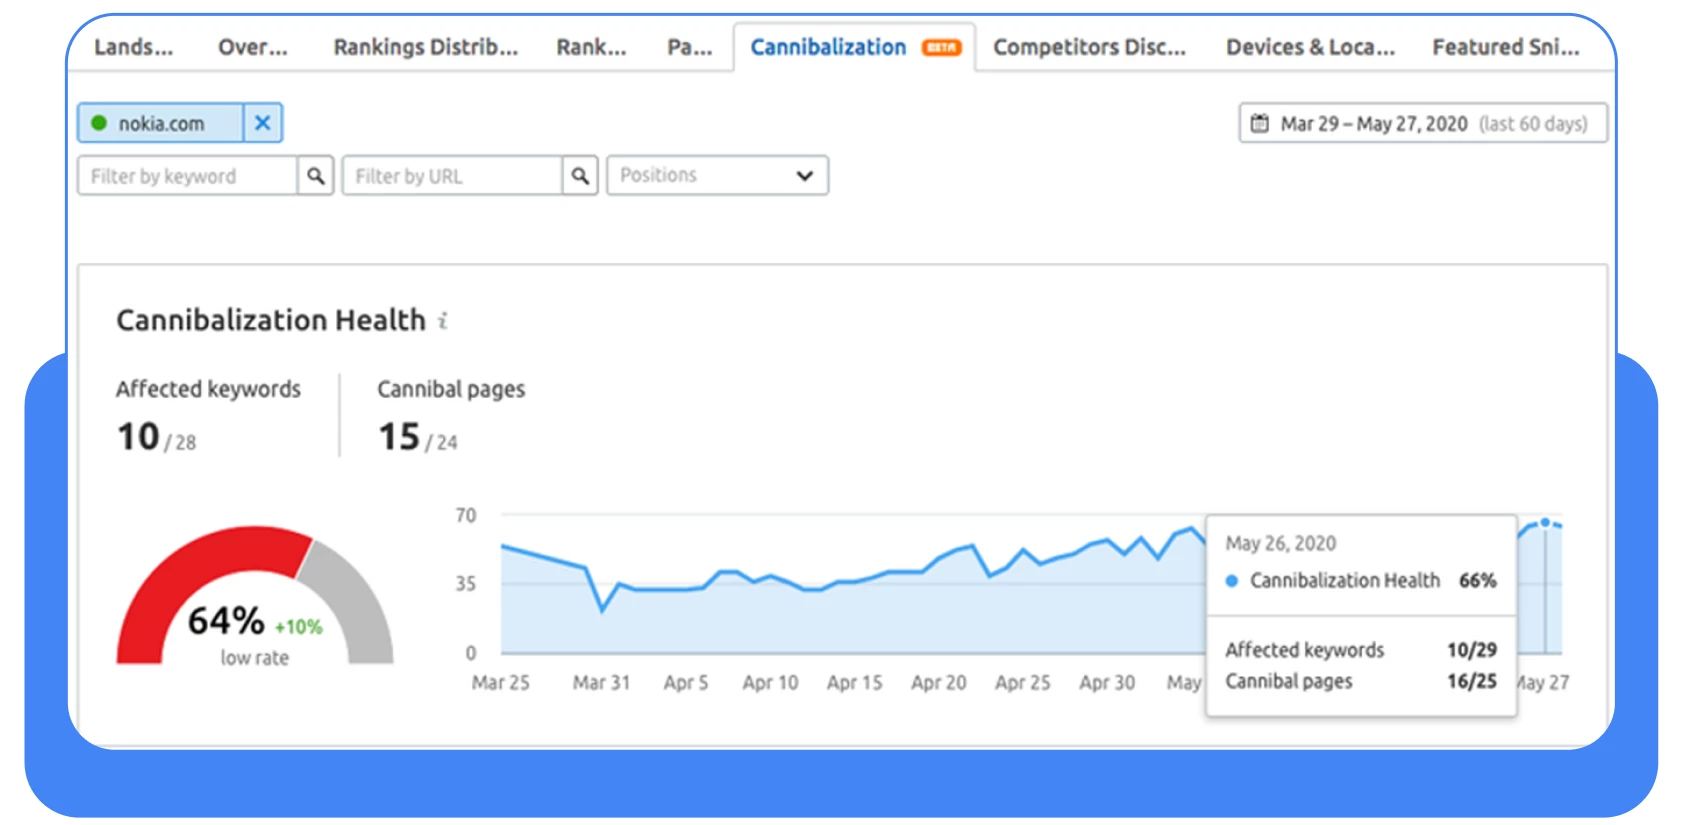Open the Rankings Distrib... tab
Viewport: 1683px width, 825px height.
[426, 47]
